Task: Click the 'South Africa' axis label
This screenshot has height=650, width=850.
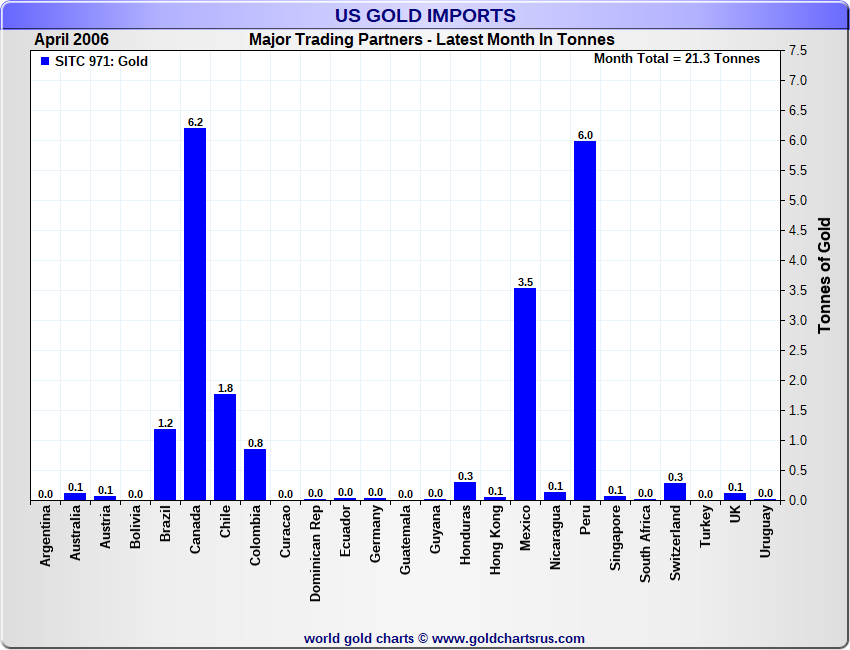Action: 645,544
